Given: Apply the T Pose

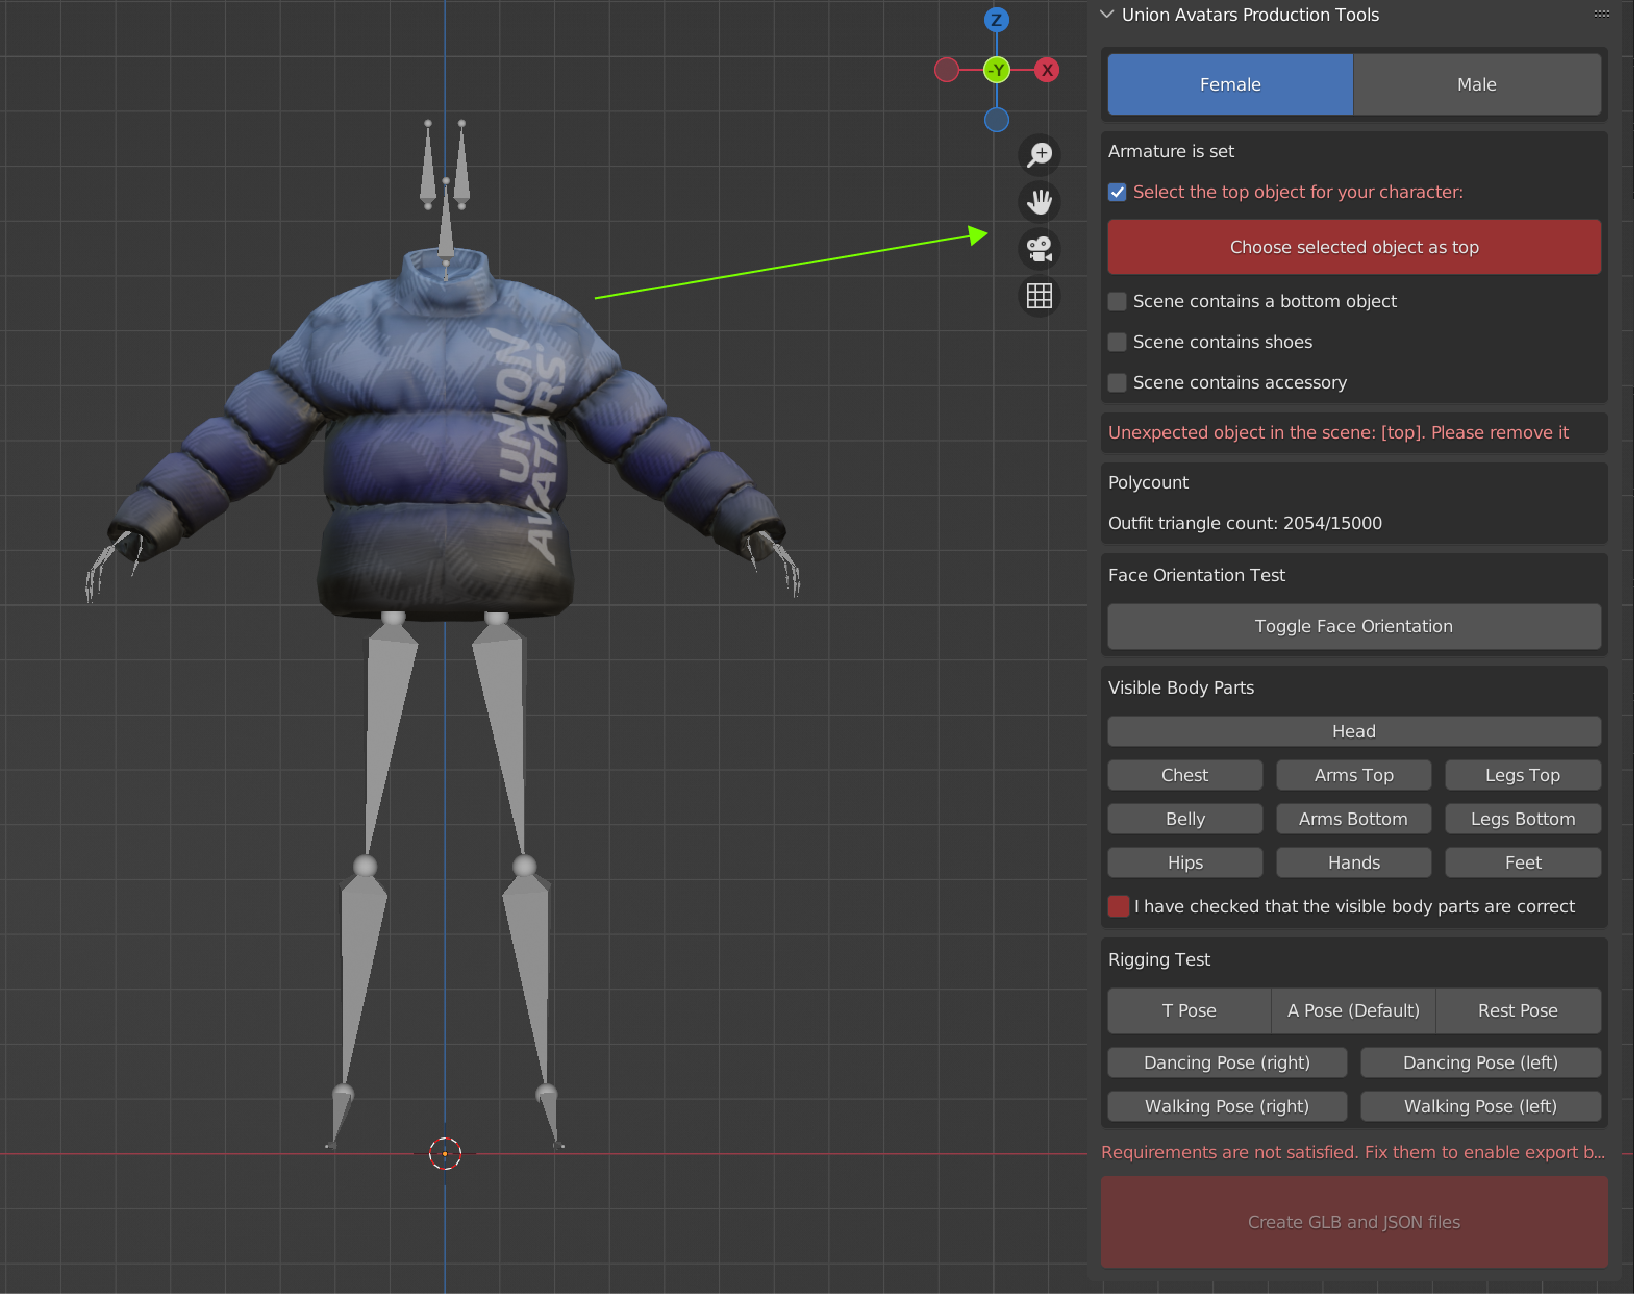Looking at the screenshot, I should pyautogui.click(x=1189, y=1011).
